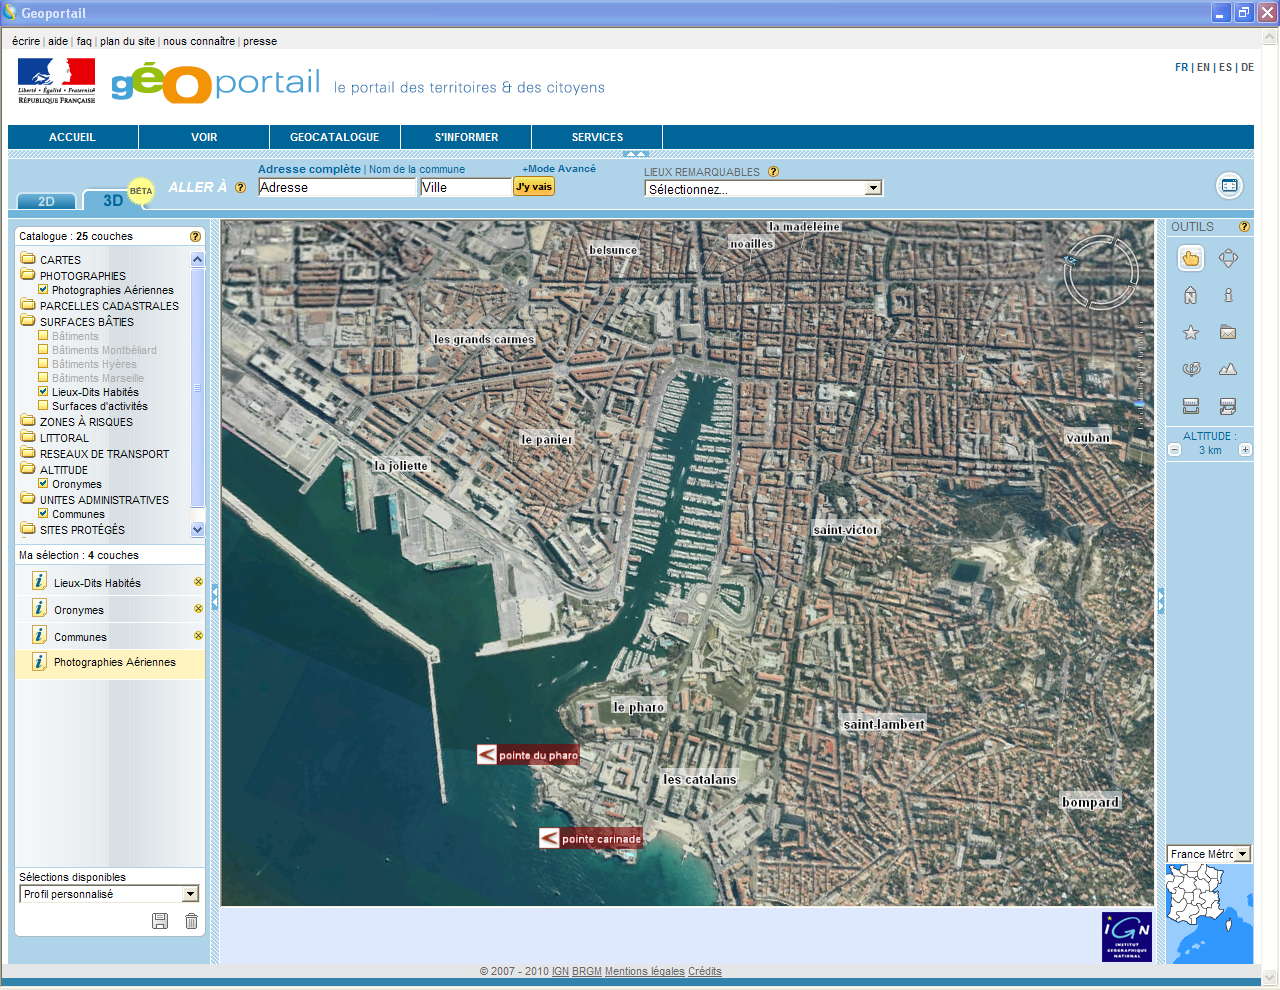
Task: Uncheck Photographies Aériennes layer checkbox
Action: point(43,290)
